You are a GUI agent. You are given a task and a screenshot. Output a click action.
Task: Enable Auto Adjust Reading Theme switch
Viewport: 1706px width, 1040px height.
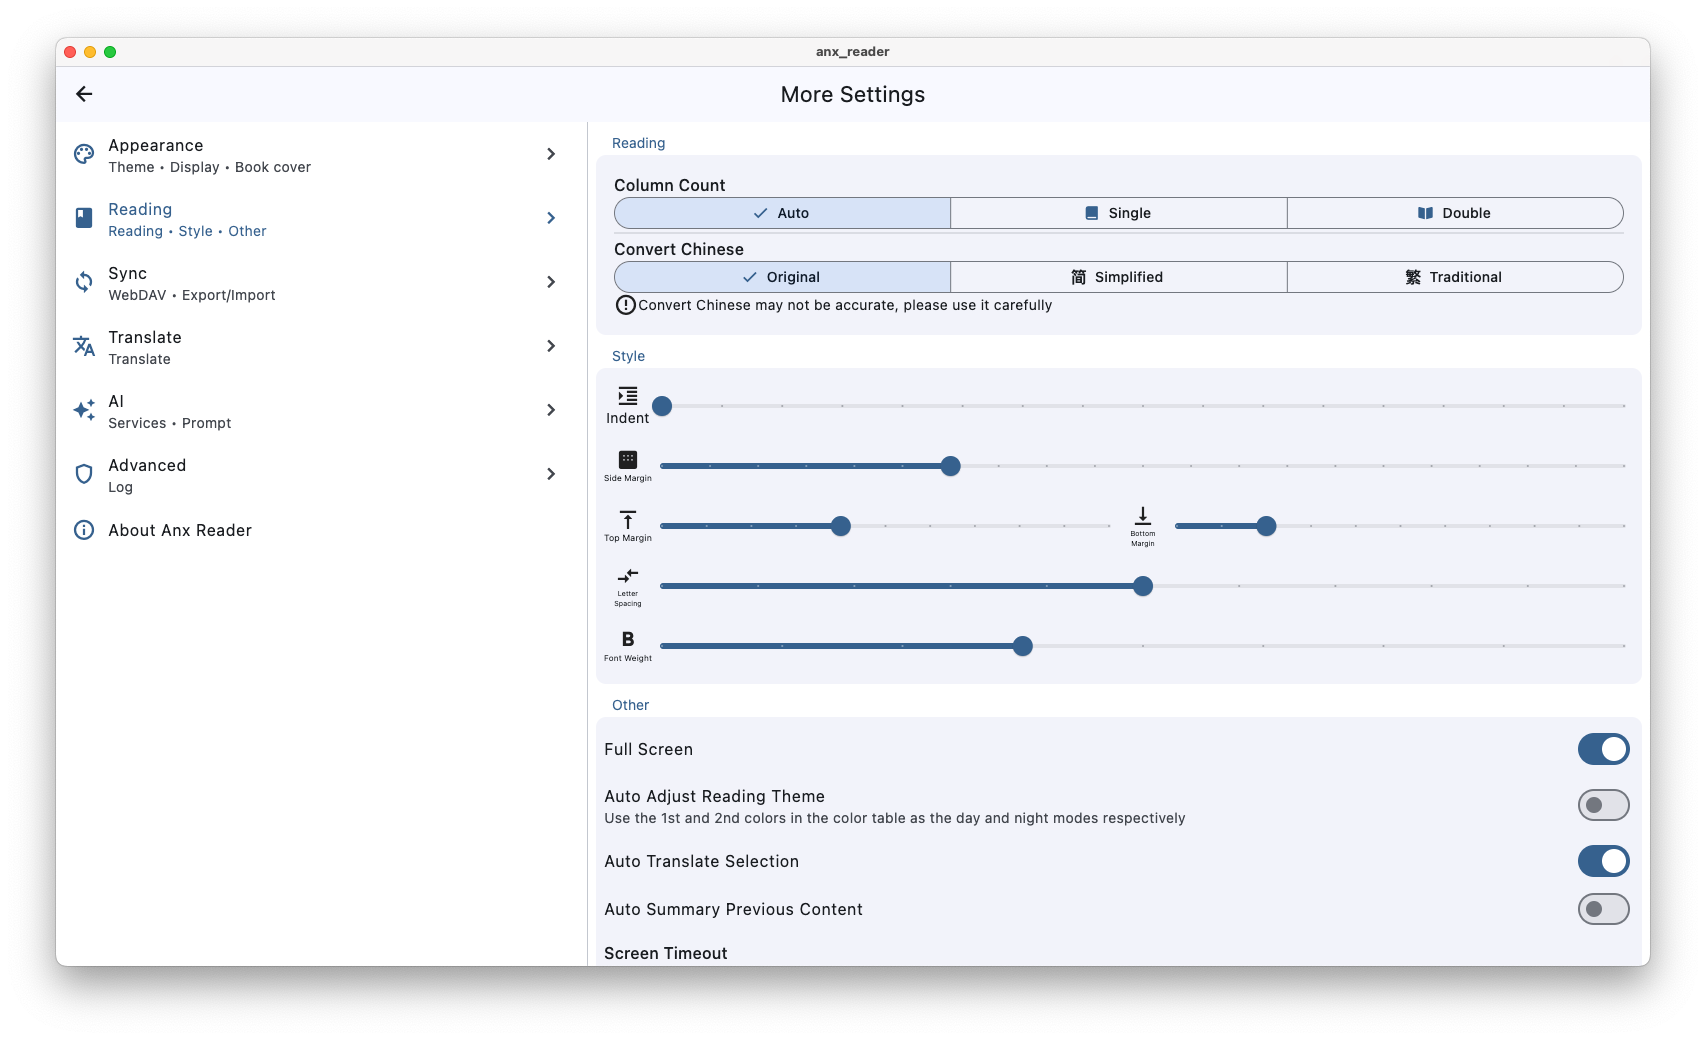1603,805
